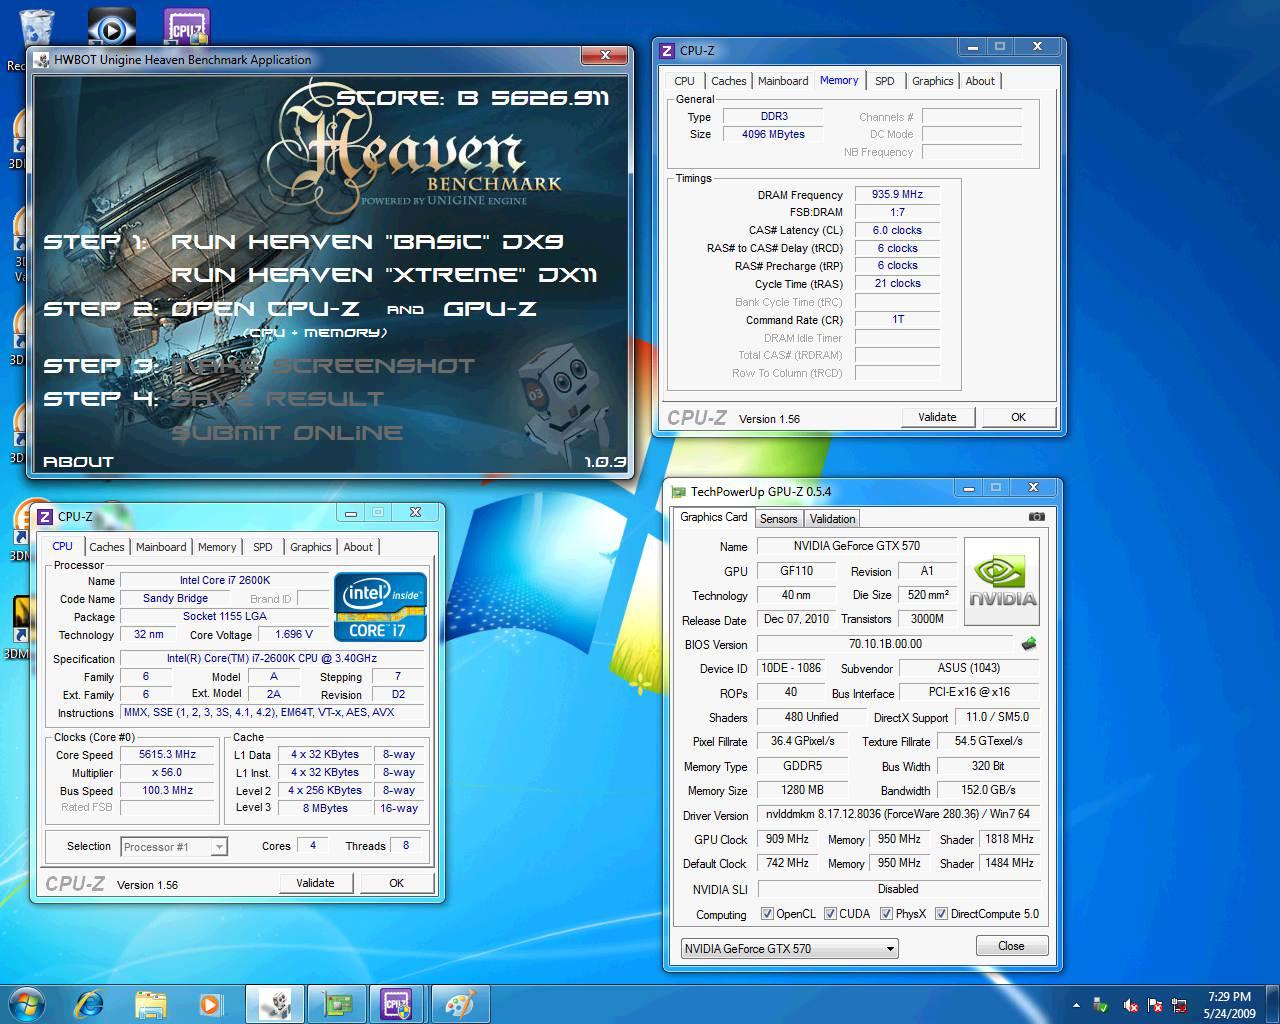Click the GPU Clock 909 MHz field
1280x1024 pixels.
787,839
